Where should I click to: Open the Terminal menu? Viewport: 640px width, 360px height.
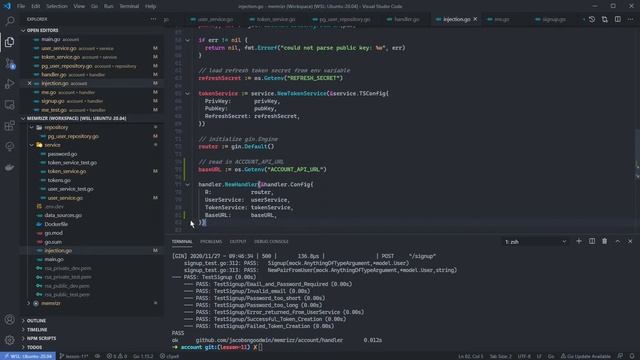click(x=129, y=6)
